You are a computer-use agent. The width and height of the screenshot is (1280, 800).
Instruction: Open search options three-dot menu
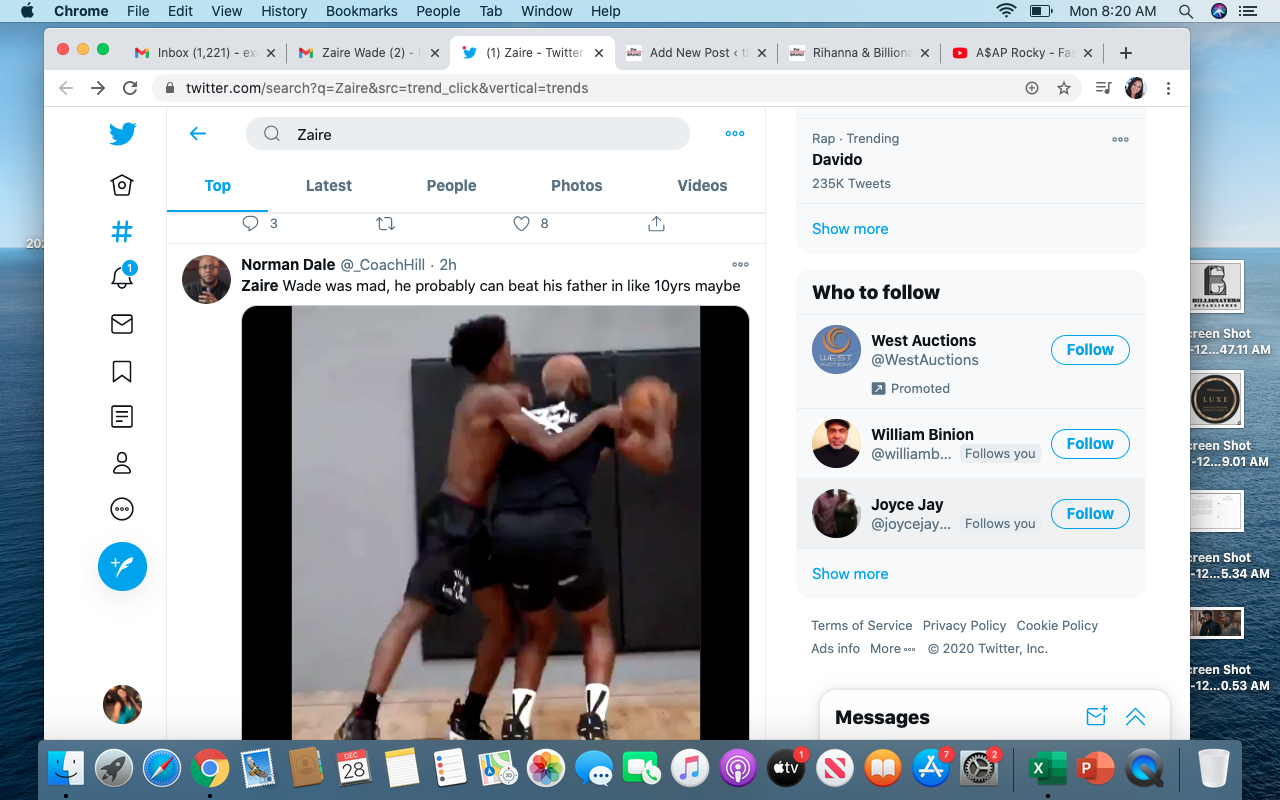click(x=735, y=134)
